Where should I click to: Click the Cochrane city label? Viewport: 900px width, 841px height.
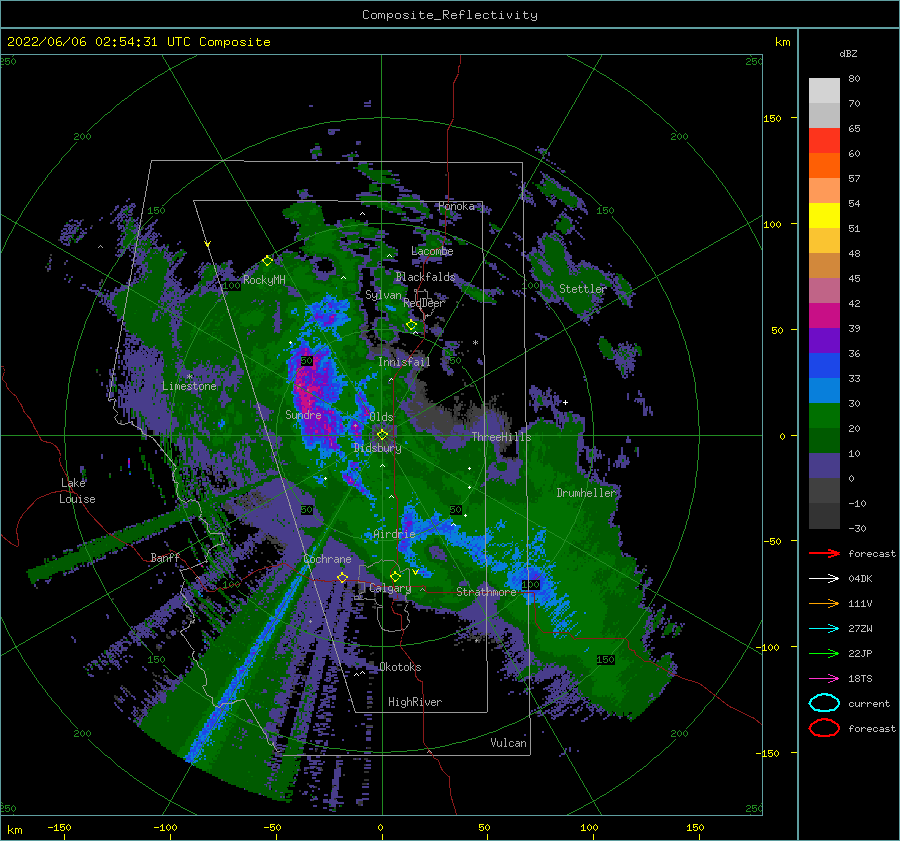pos(327,559)
